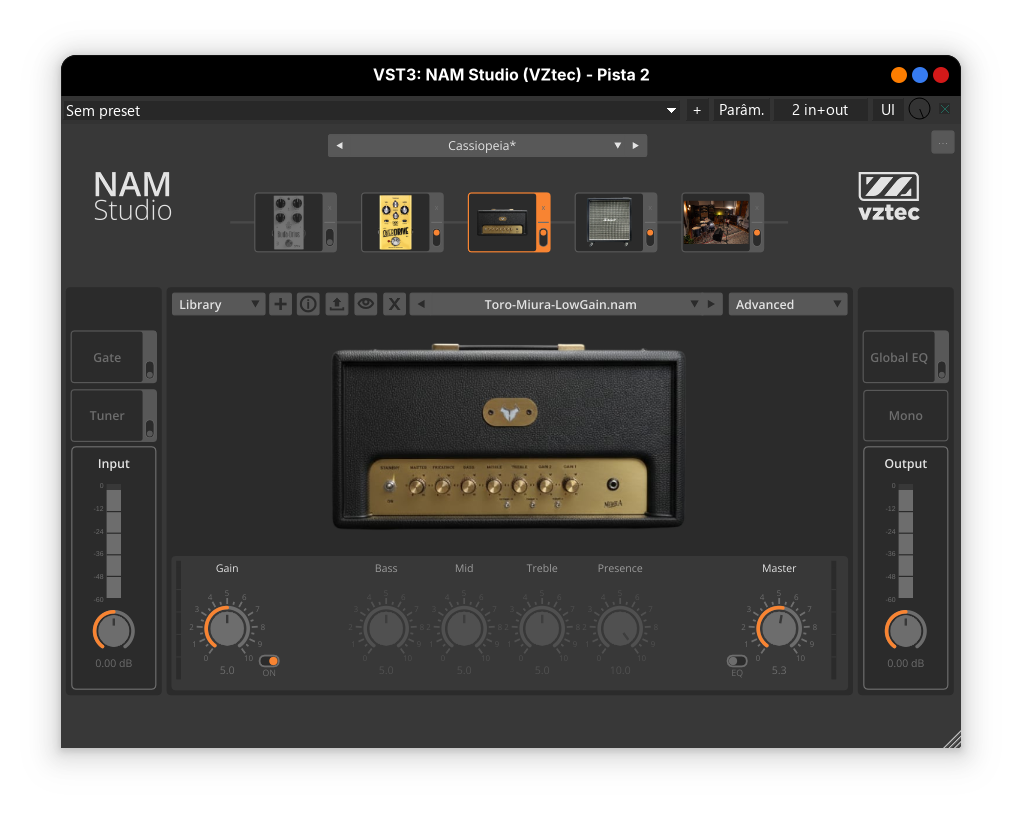Open the Tuner panel

[107, 415]
